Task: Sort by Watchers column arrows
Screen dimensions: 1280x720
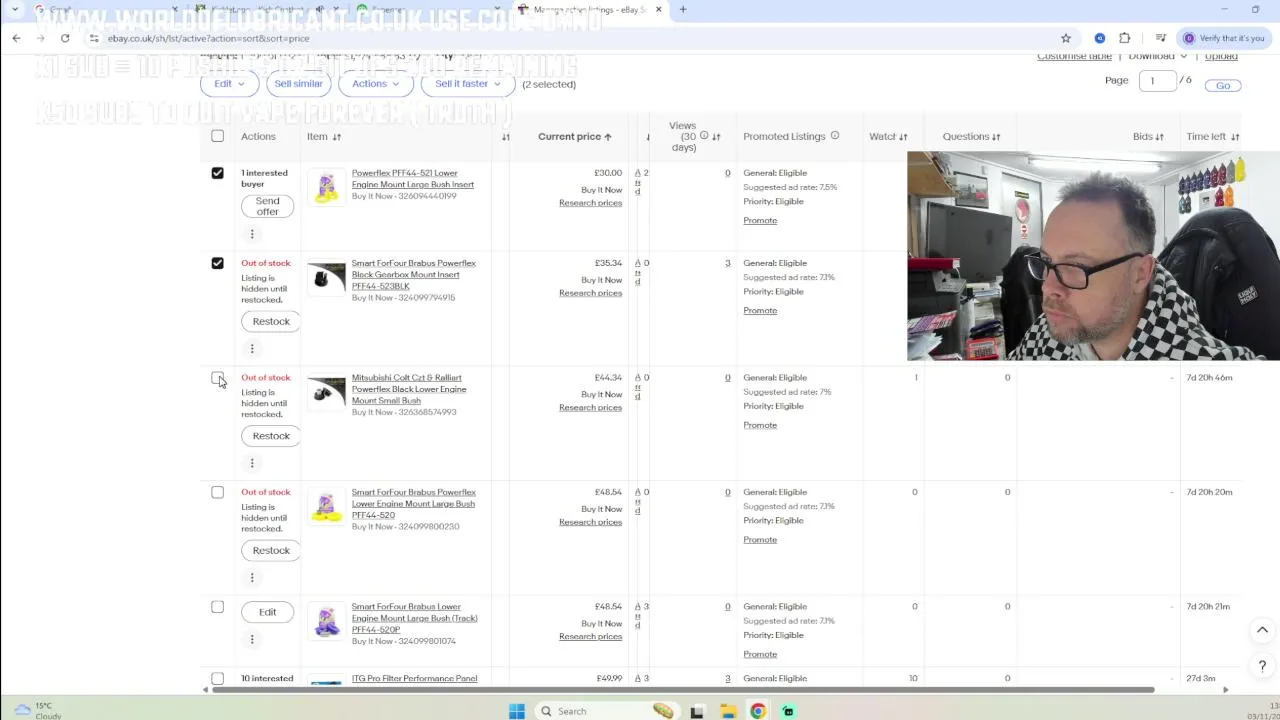Action: (903, 137)
